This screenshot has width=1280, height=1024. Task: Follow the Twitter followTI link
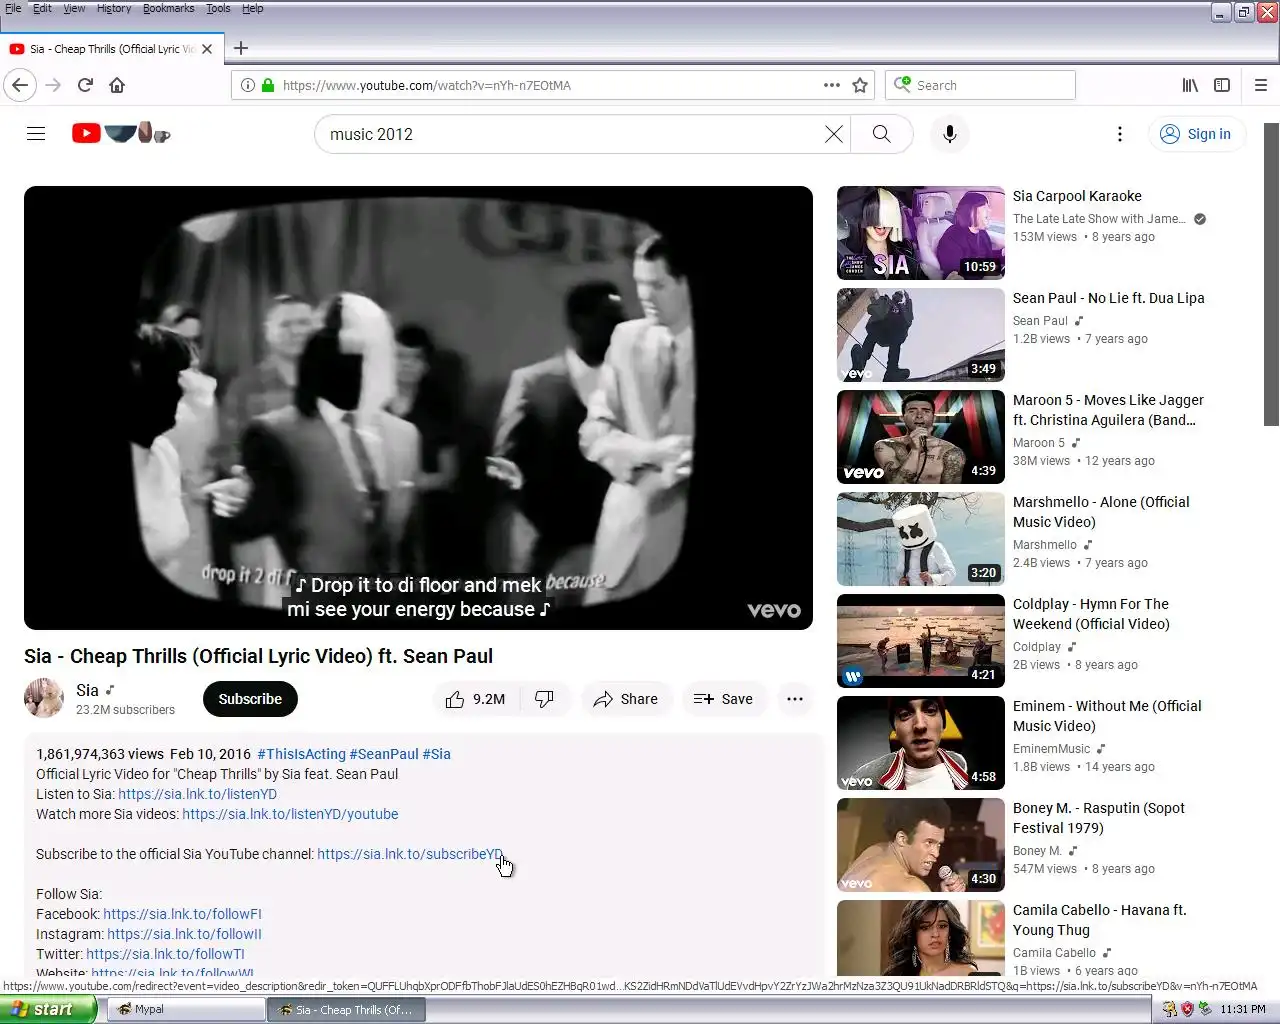[165, 954]
